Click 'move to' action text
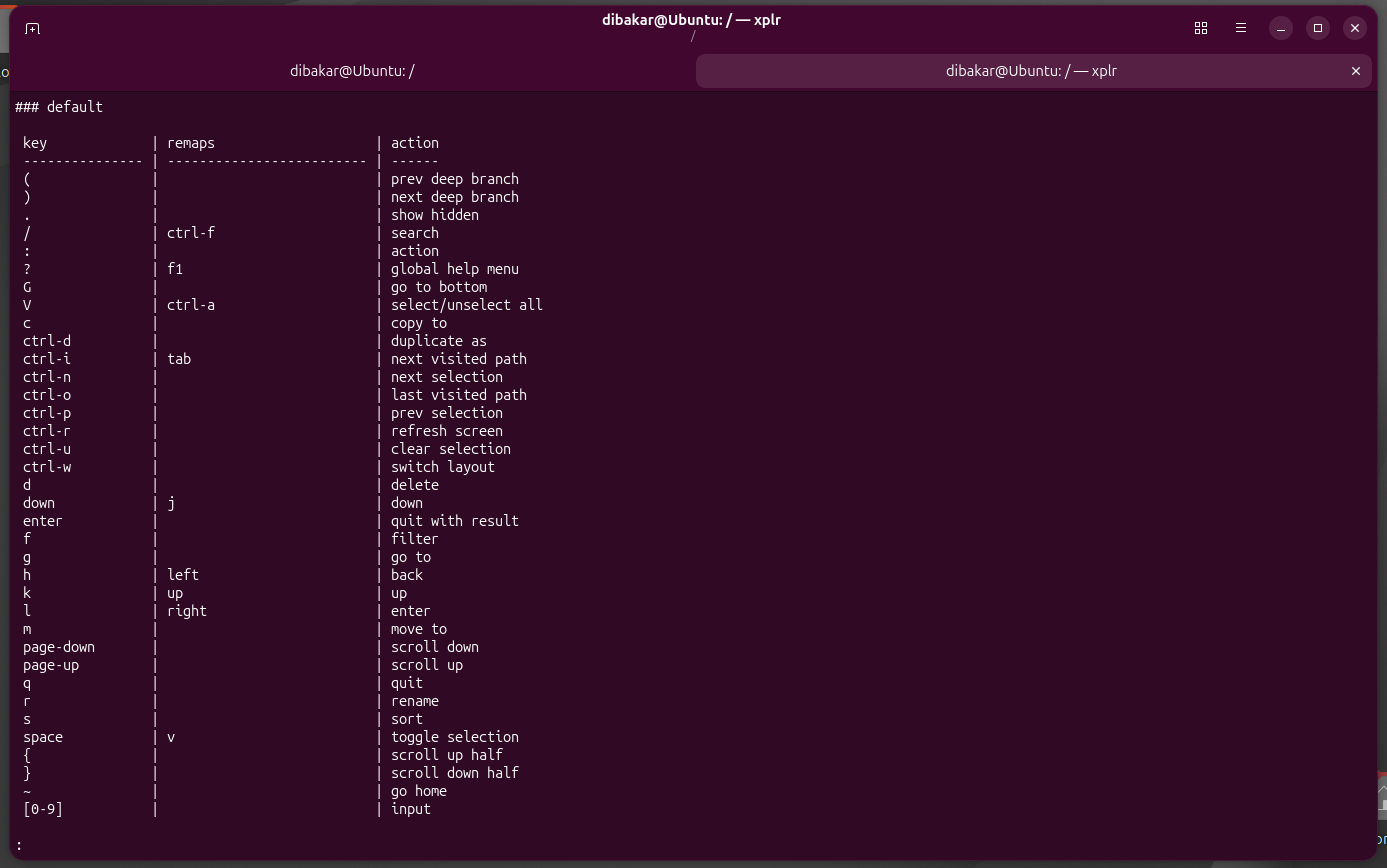1387x868 pixels. click(x=419, y=629)
